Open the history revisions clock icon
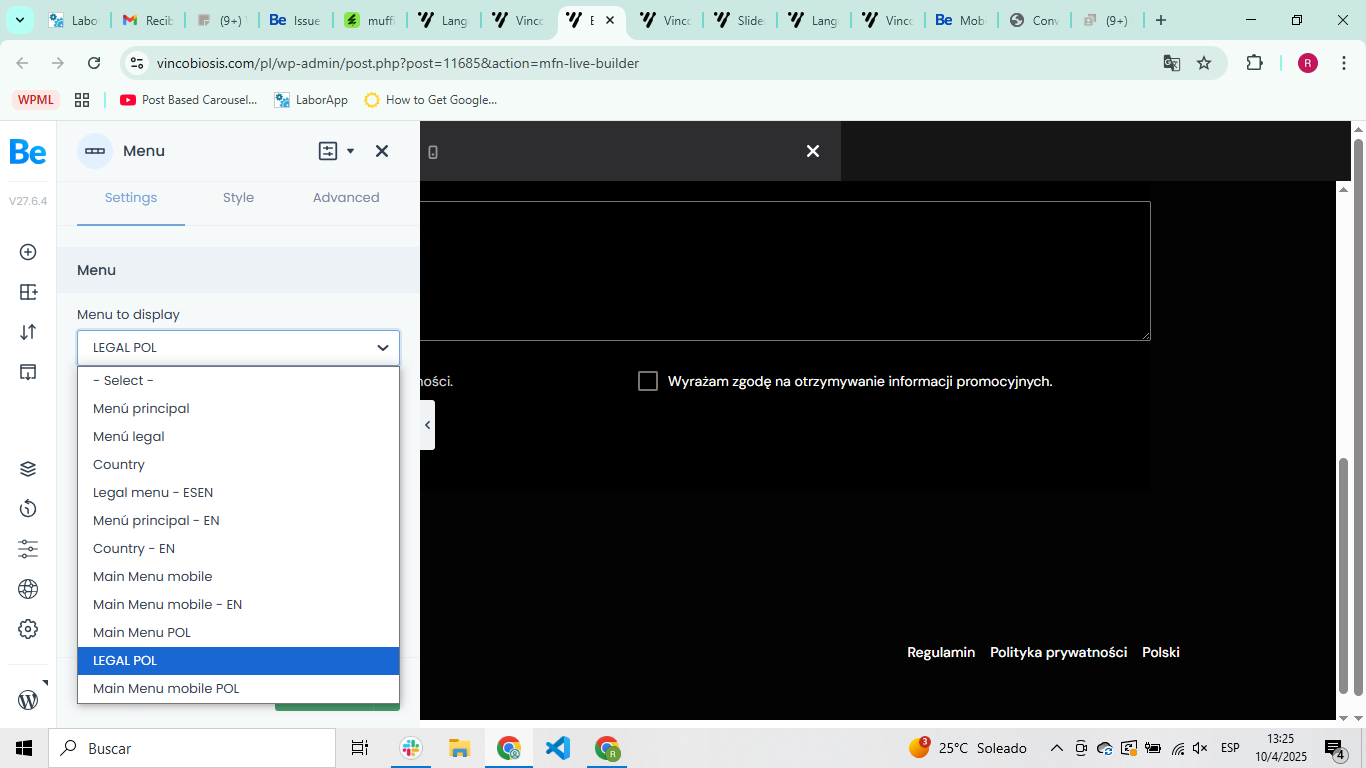The width and height of the screenshot is (1366, 768). [x=28, y=509]
